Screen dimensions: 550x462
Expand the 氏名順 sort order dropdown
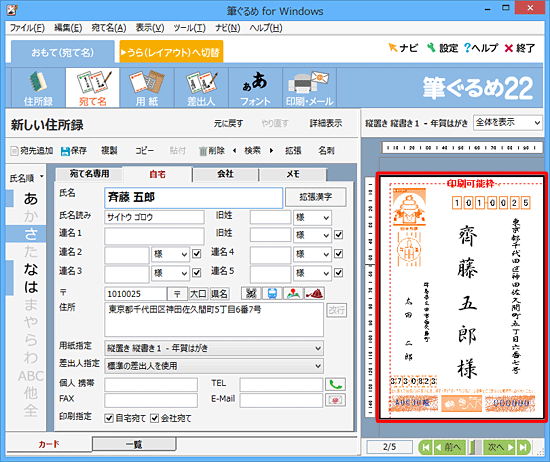coord(26,178)
